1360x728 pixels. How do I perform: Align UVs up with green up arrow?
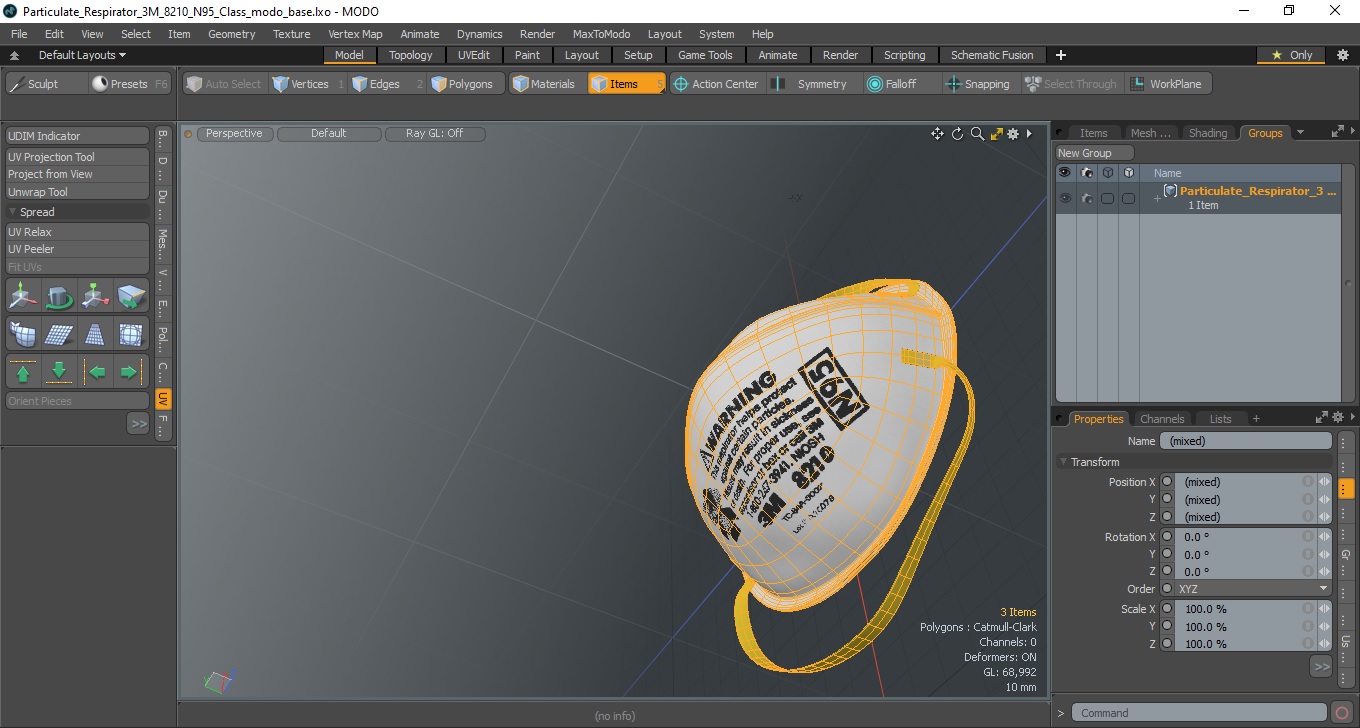click(x=23, y=371)
